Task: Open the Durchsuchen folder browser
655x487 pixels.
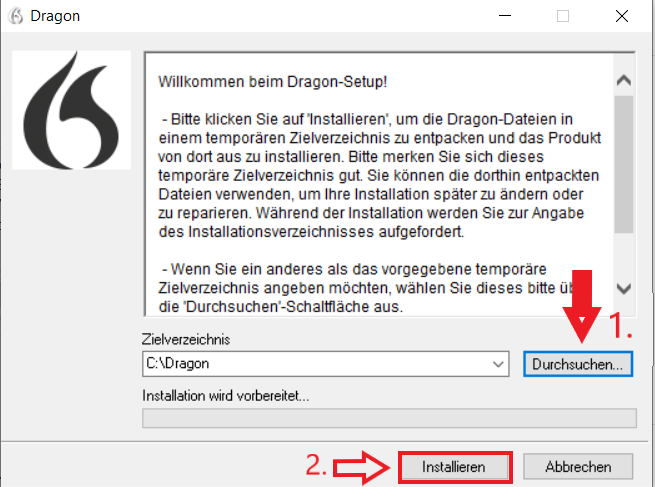Action: (578, 364)
